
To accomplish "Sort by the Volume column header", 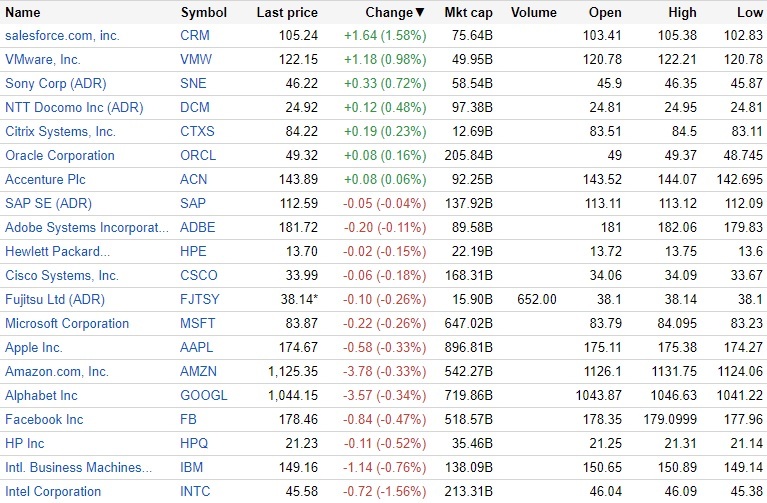I will tap(533, 13).
